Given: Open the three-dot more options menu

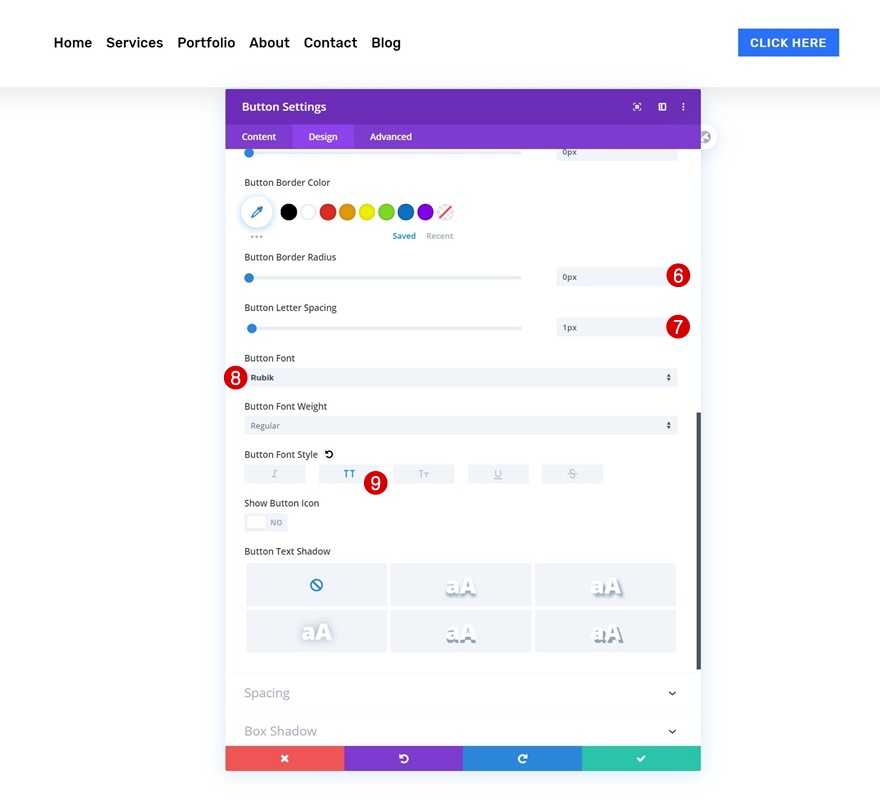Looking at the screenshot, I should coord(683,107).
